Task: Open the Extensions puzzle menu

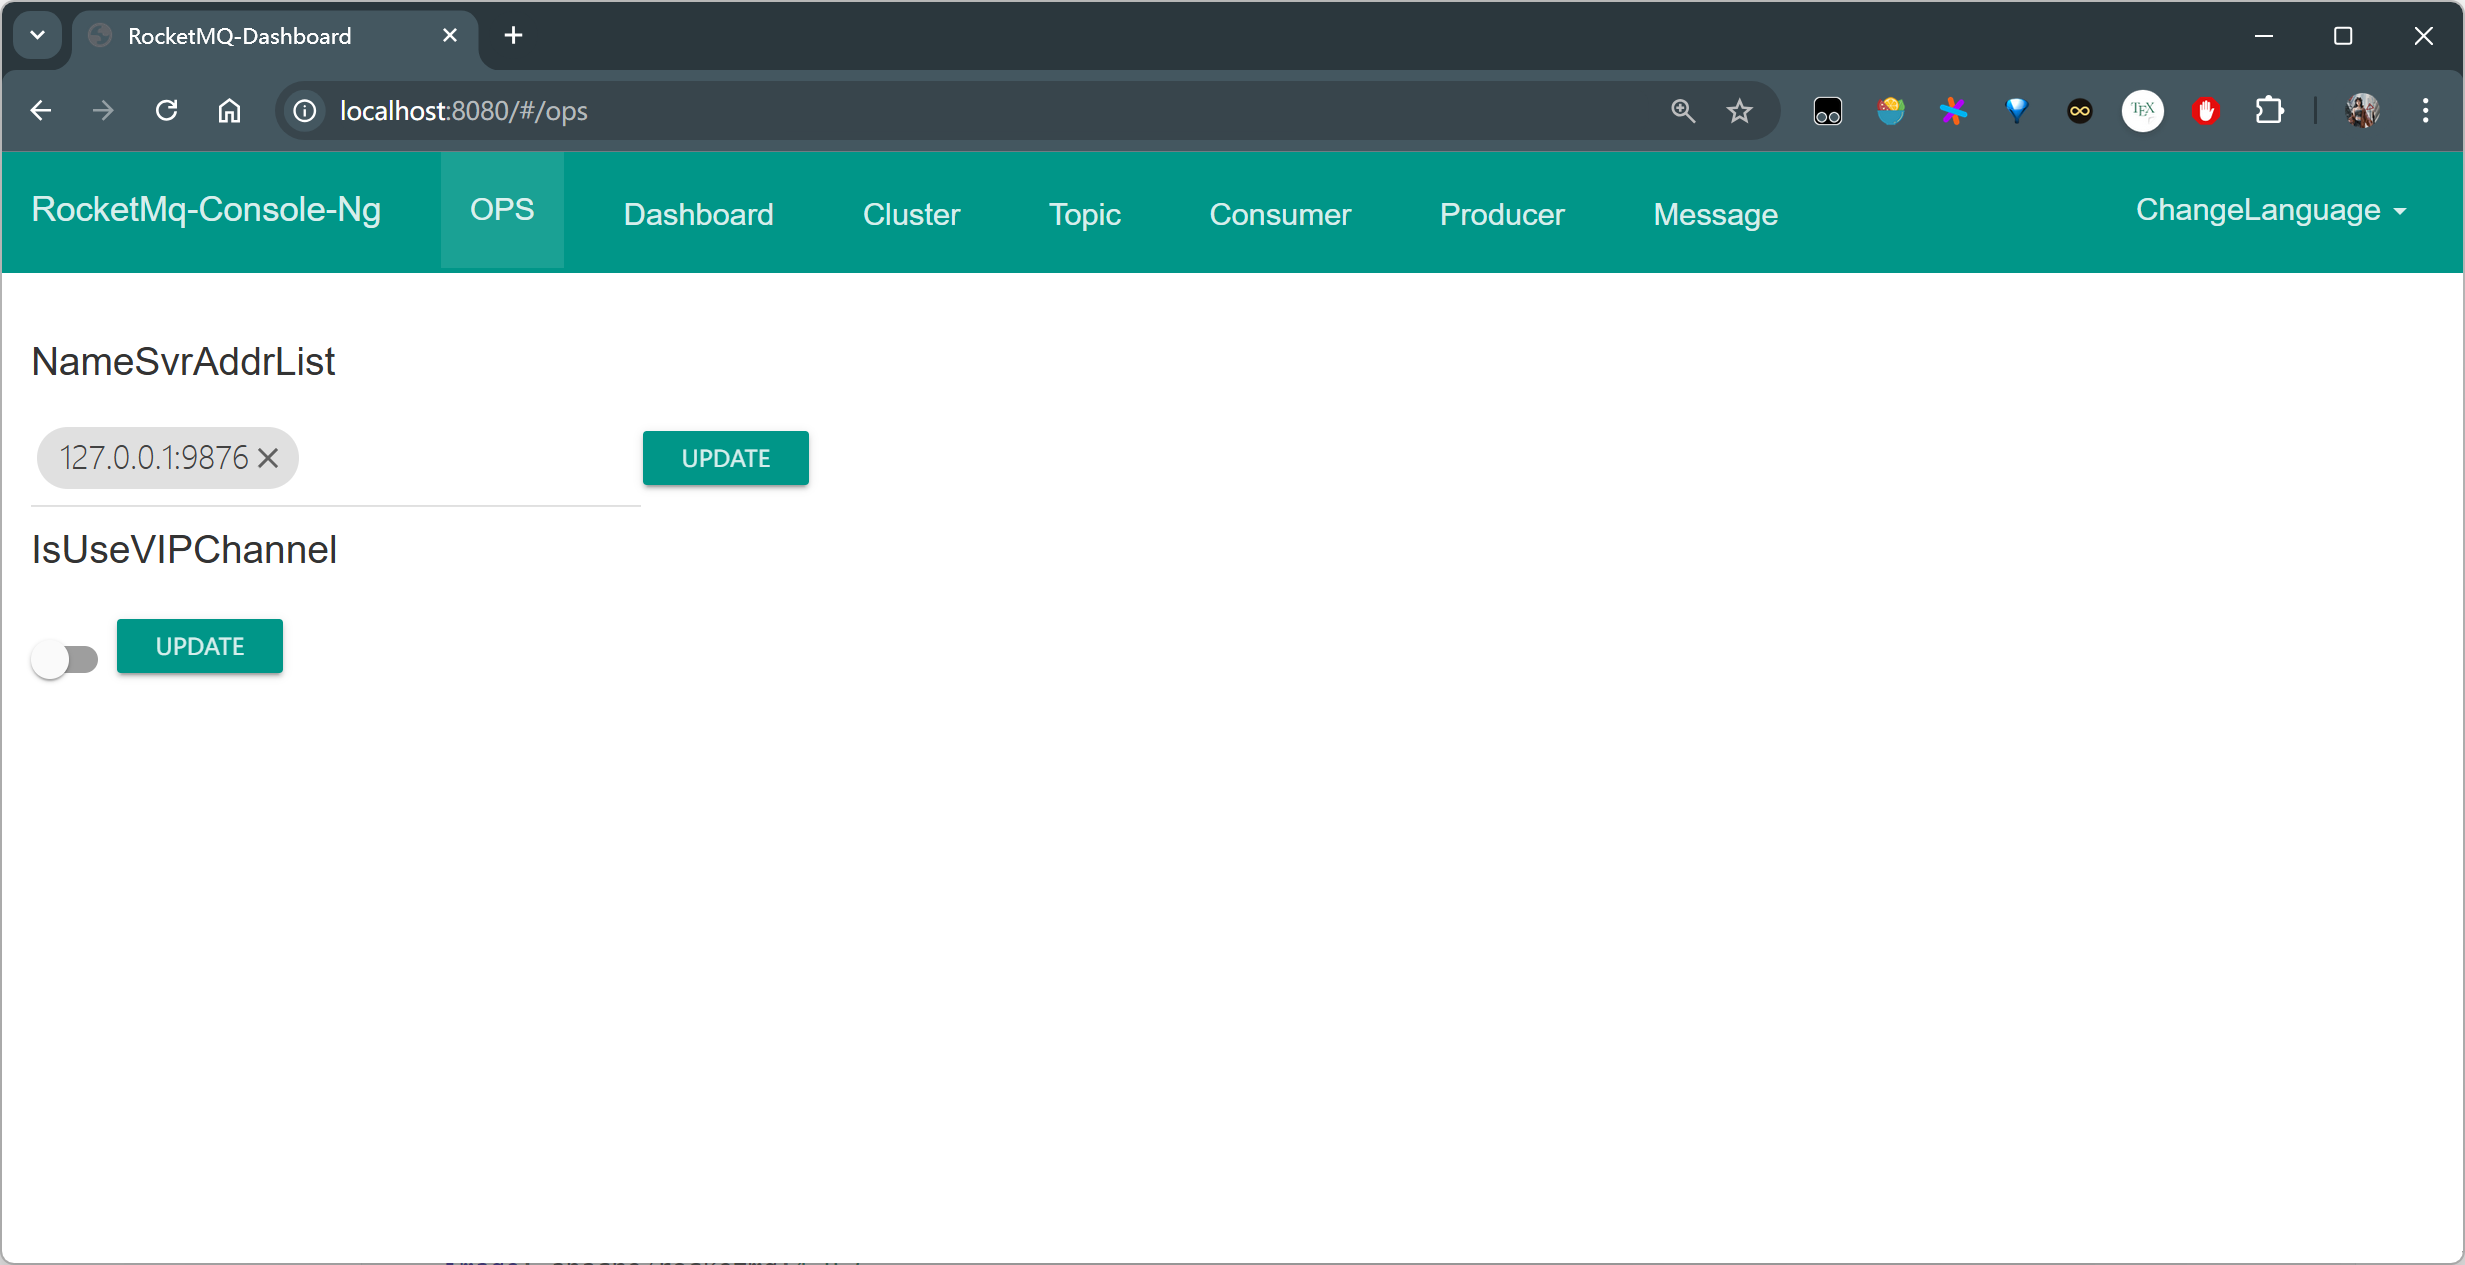Action: pos(2270,110)
